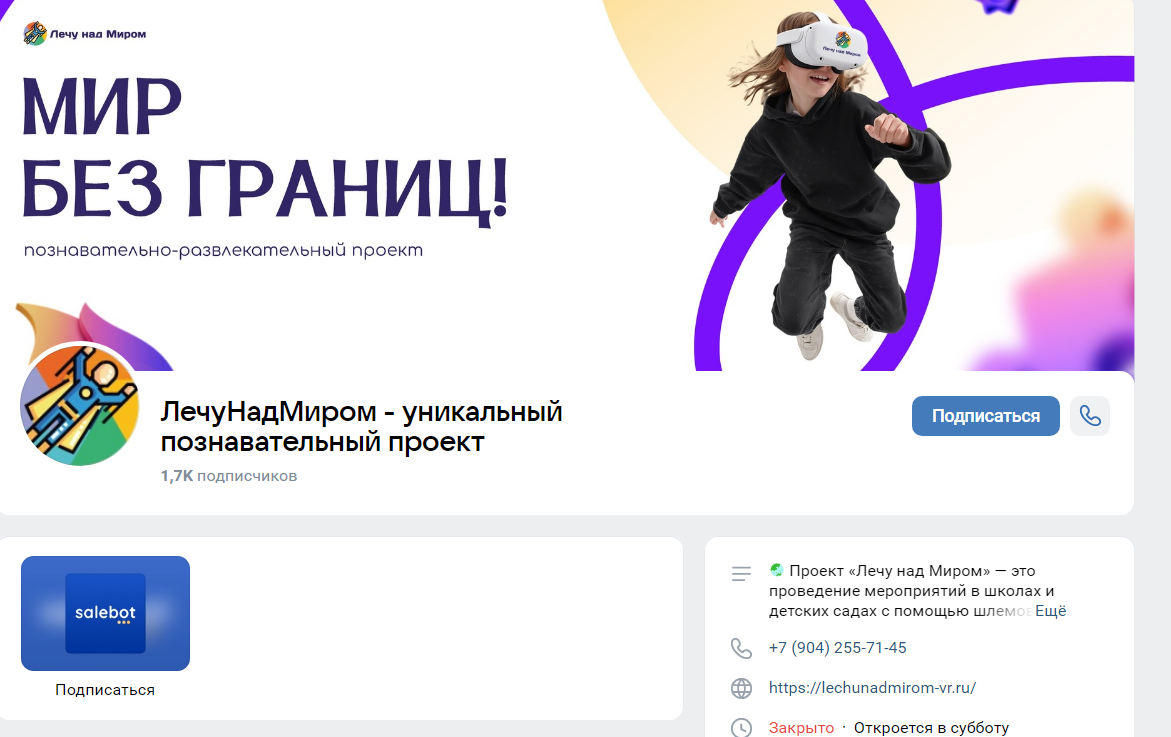1171x737 pixels.
Task: Open the lechunadmirom-vr.ru website link
Action: 872,688
